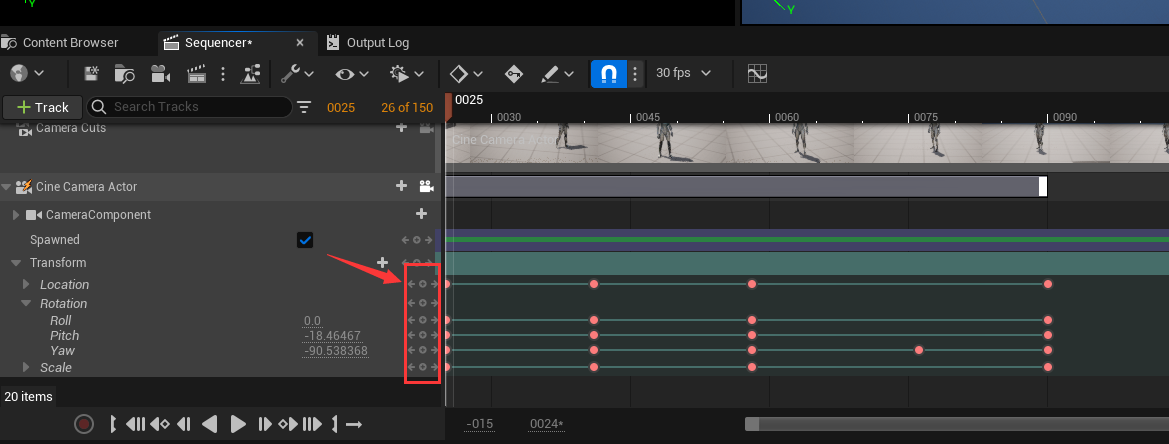Open the 30 fps frame rate dropdown
The width and height of the screenshot is (1169, 444).
click(x=683, y=73)
